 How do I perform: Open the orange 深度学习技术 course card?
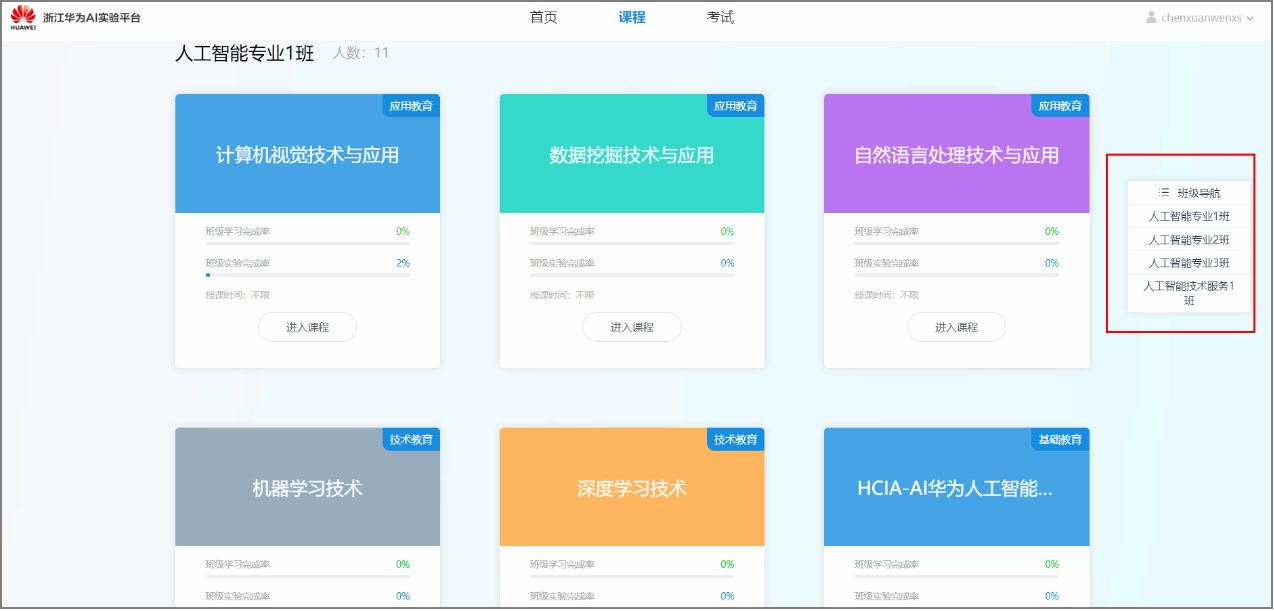click(x=632, y=487)
